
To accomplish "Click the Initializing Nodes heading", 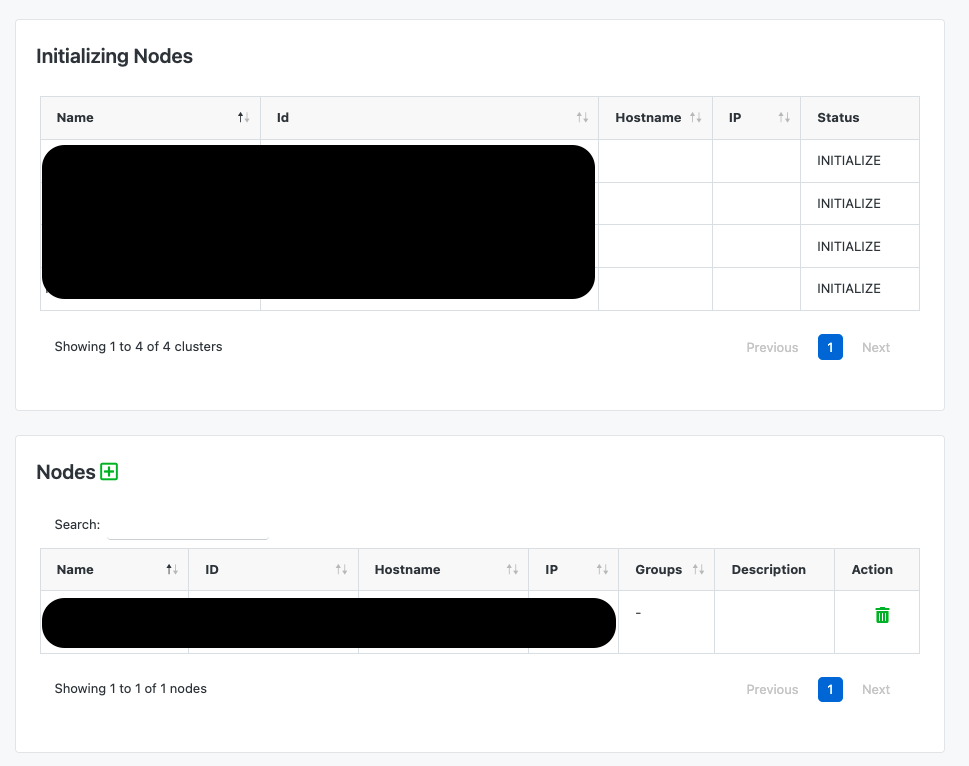I will coord(114,56).
